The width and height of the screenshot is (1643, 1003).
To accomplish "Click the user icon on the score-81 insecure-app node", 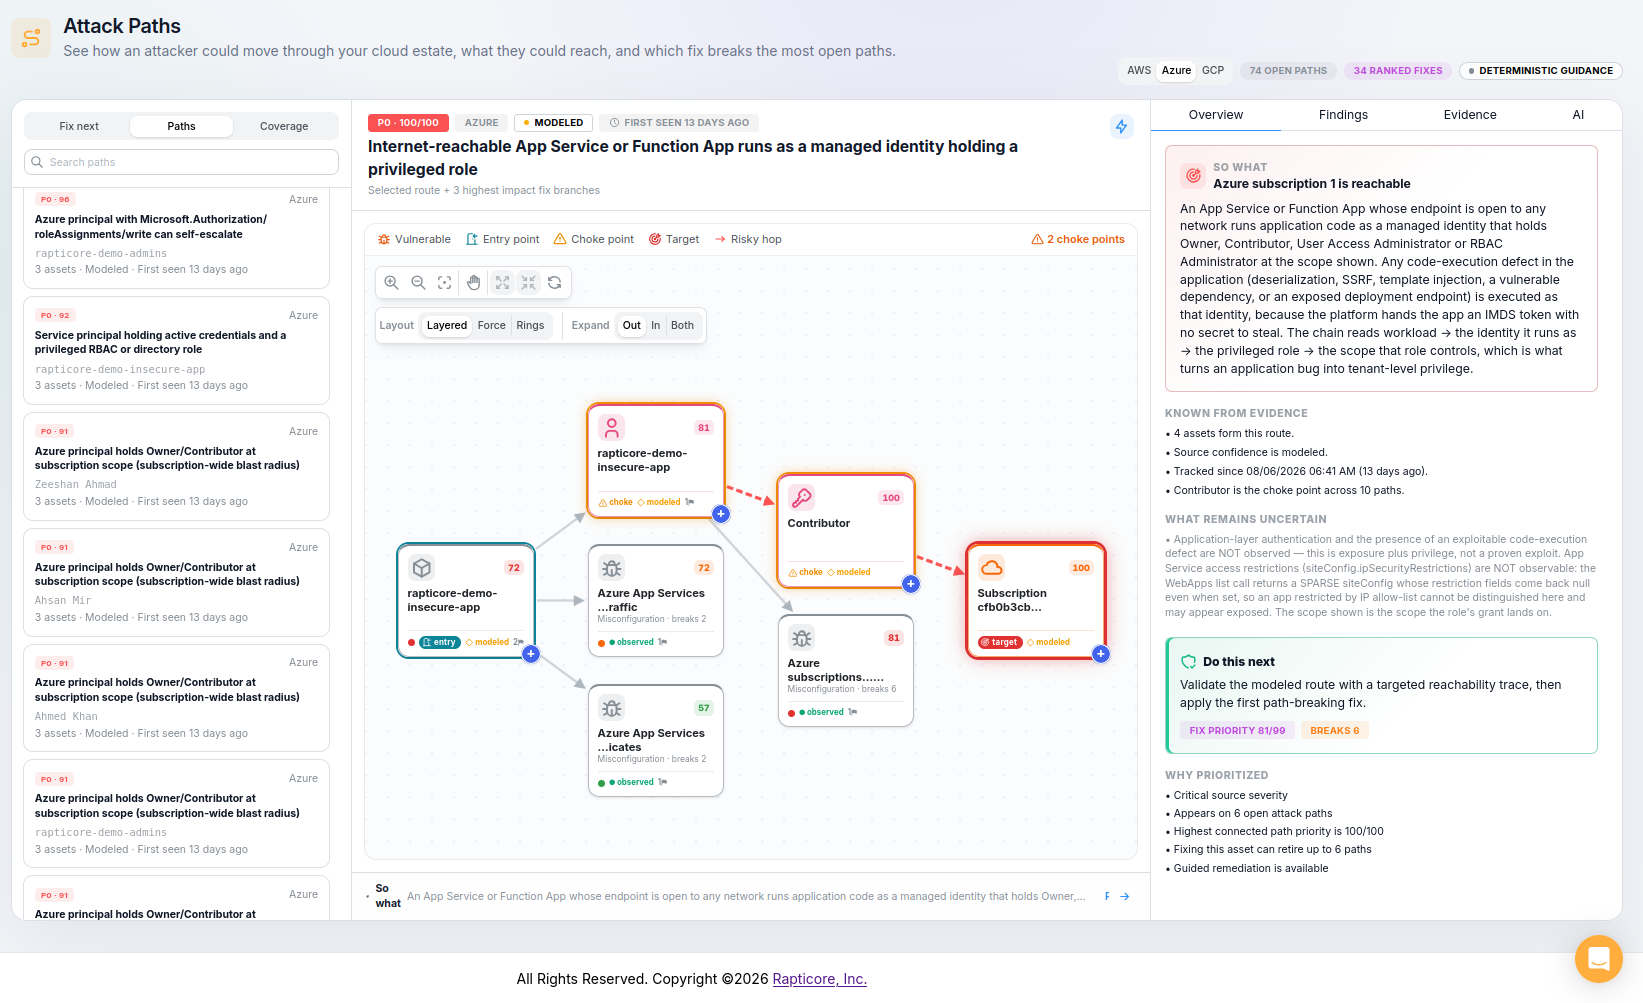I will (x=611, y=428).
